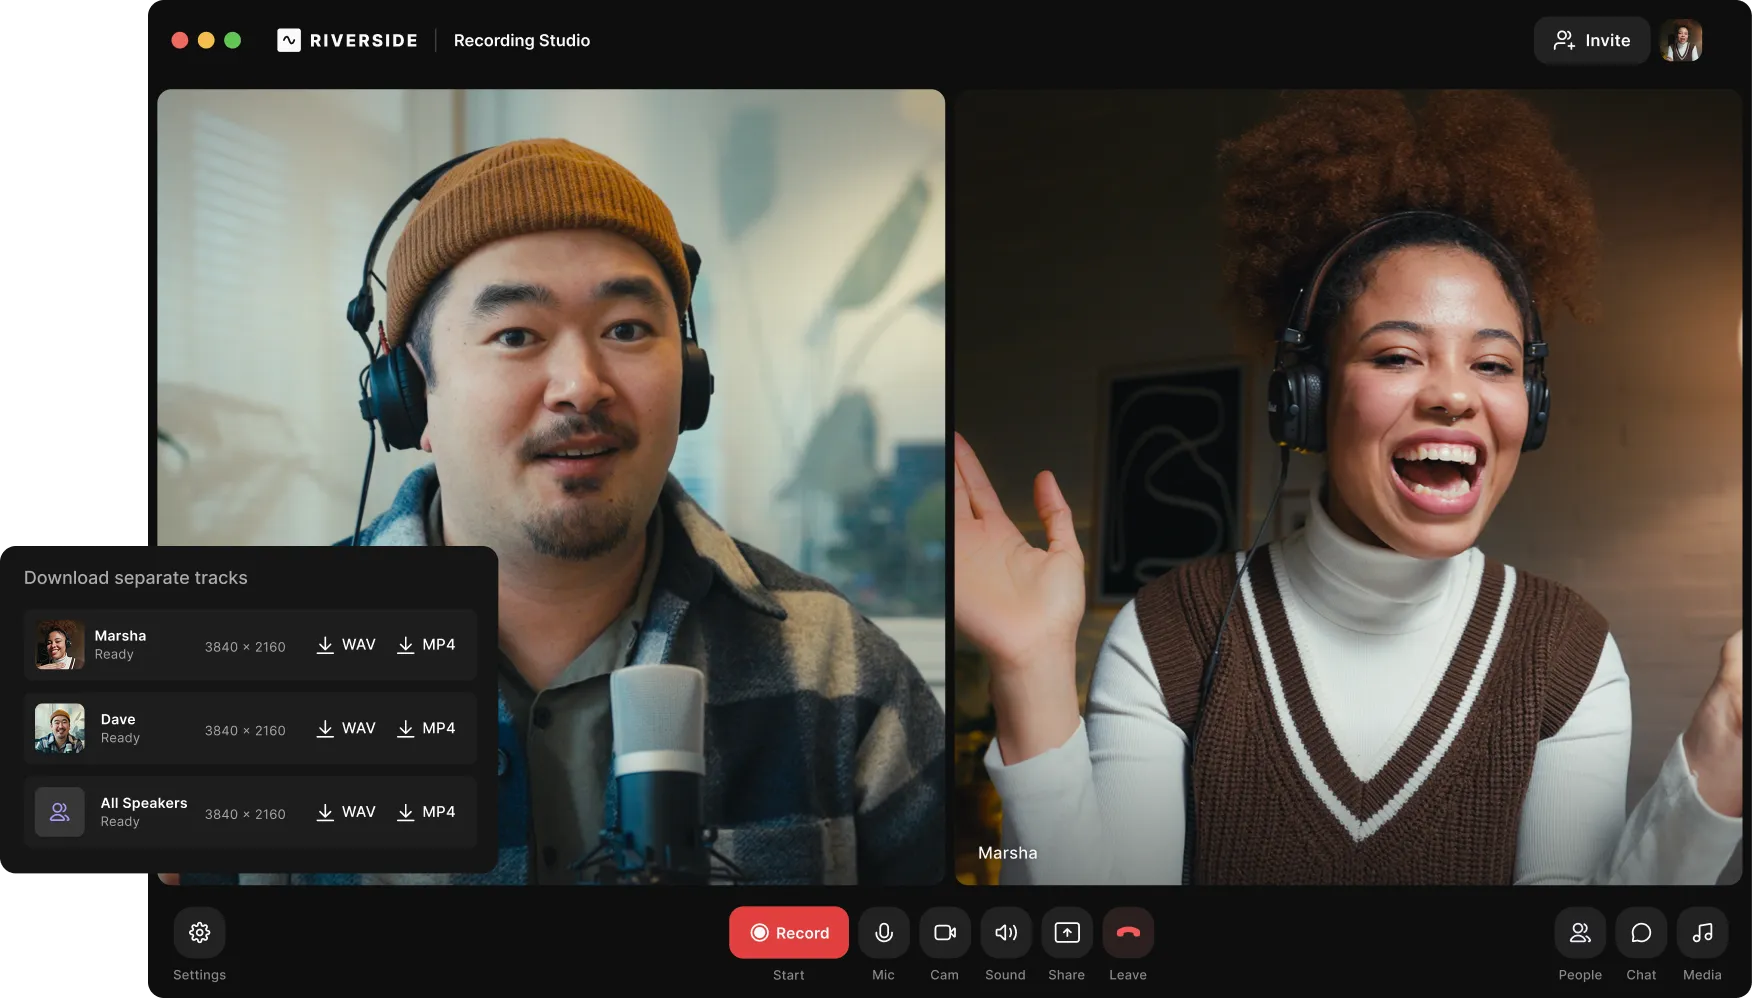Start recording with the Record button

(789, 932)
